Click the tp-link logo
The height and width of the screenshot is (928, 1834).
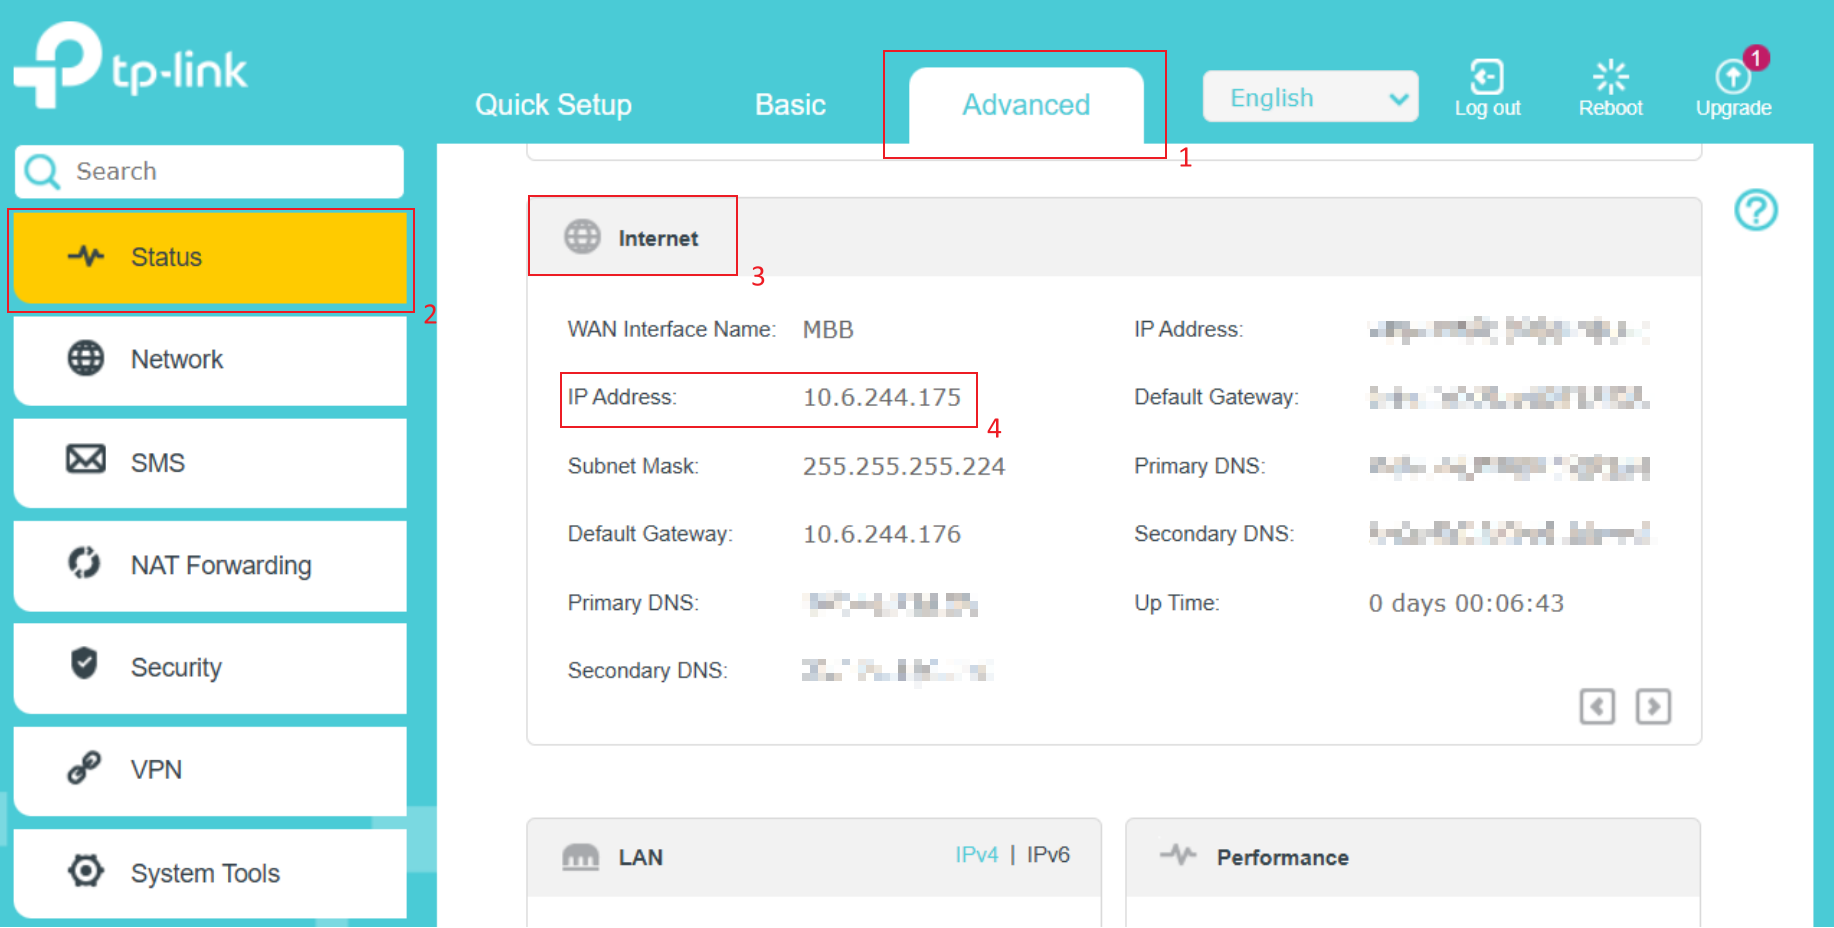click(x=130, y=66)
